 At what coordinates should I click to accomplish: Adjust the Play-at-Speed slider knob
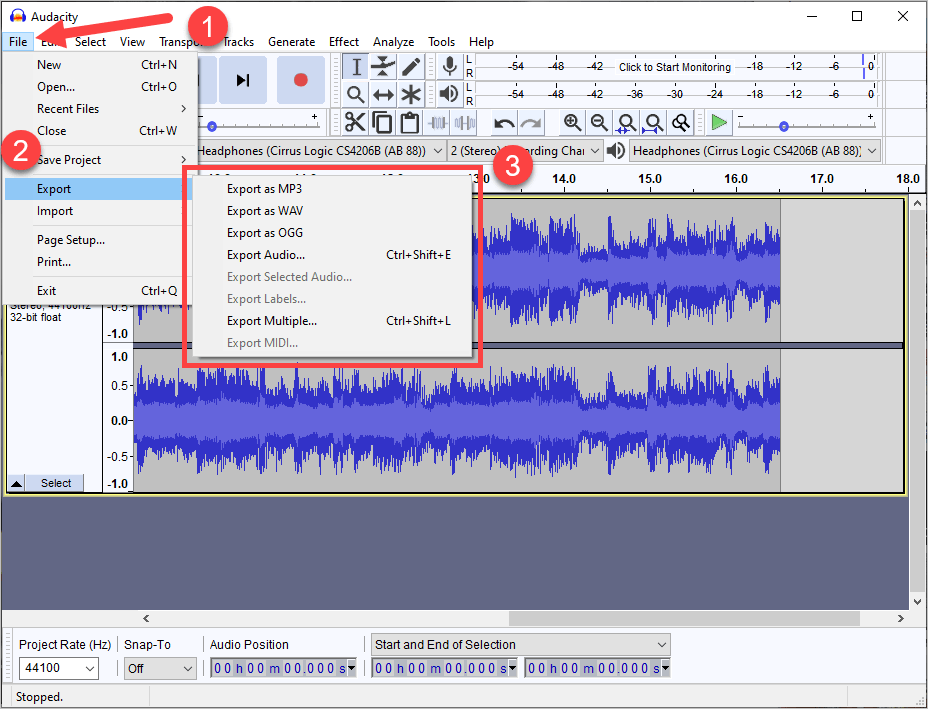pos(784,127)
